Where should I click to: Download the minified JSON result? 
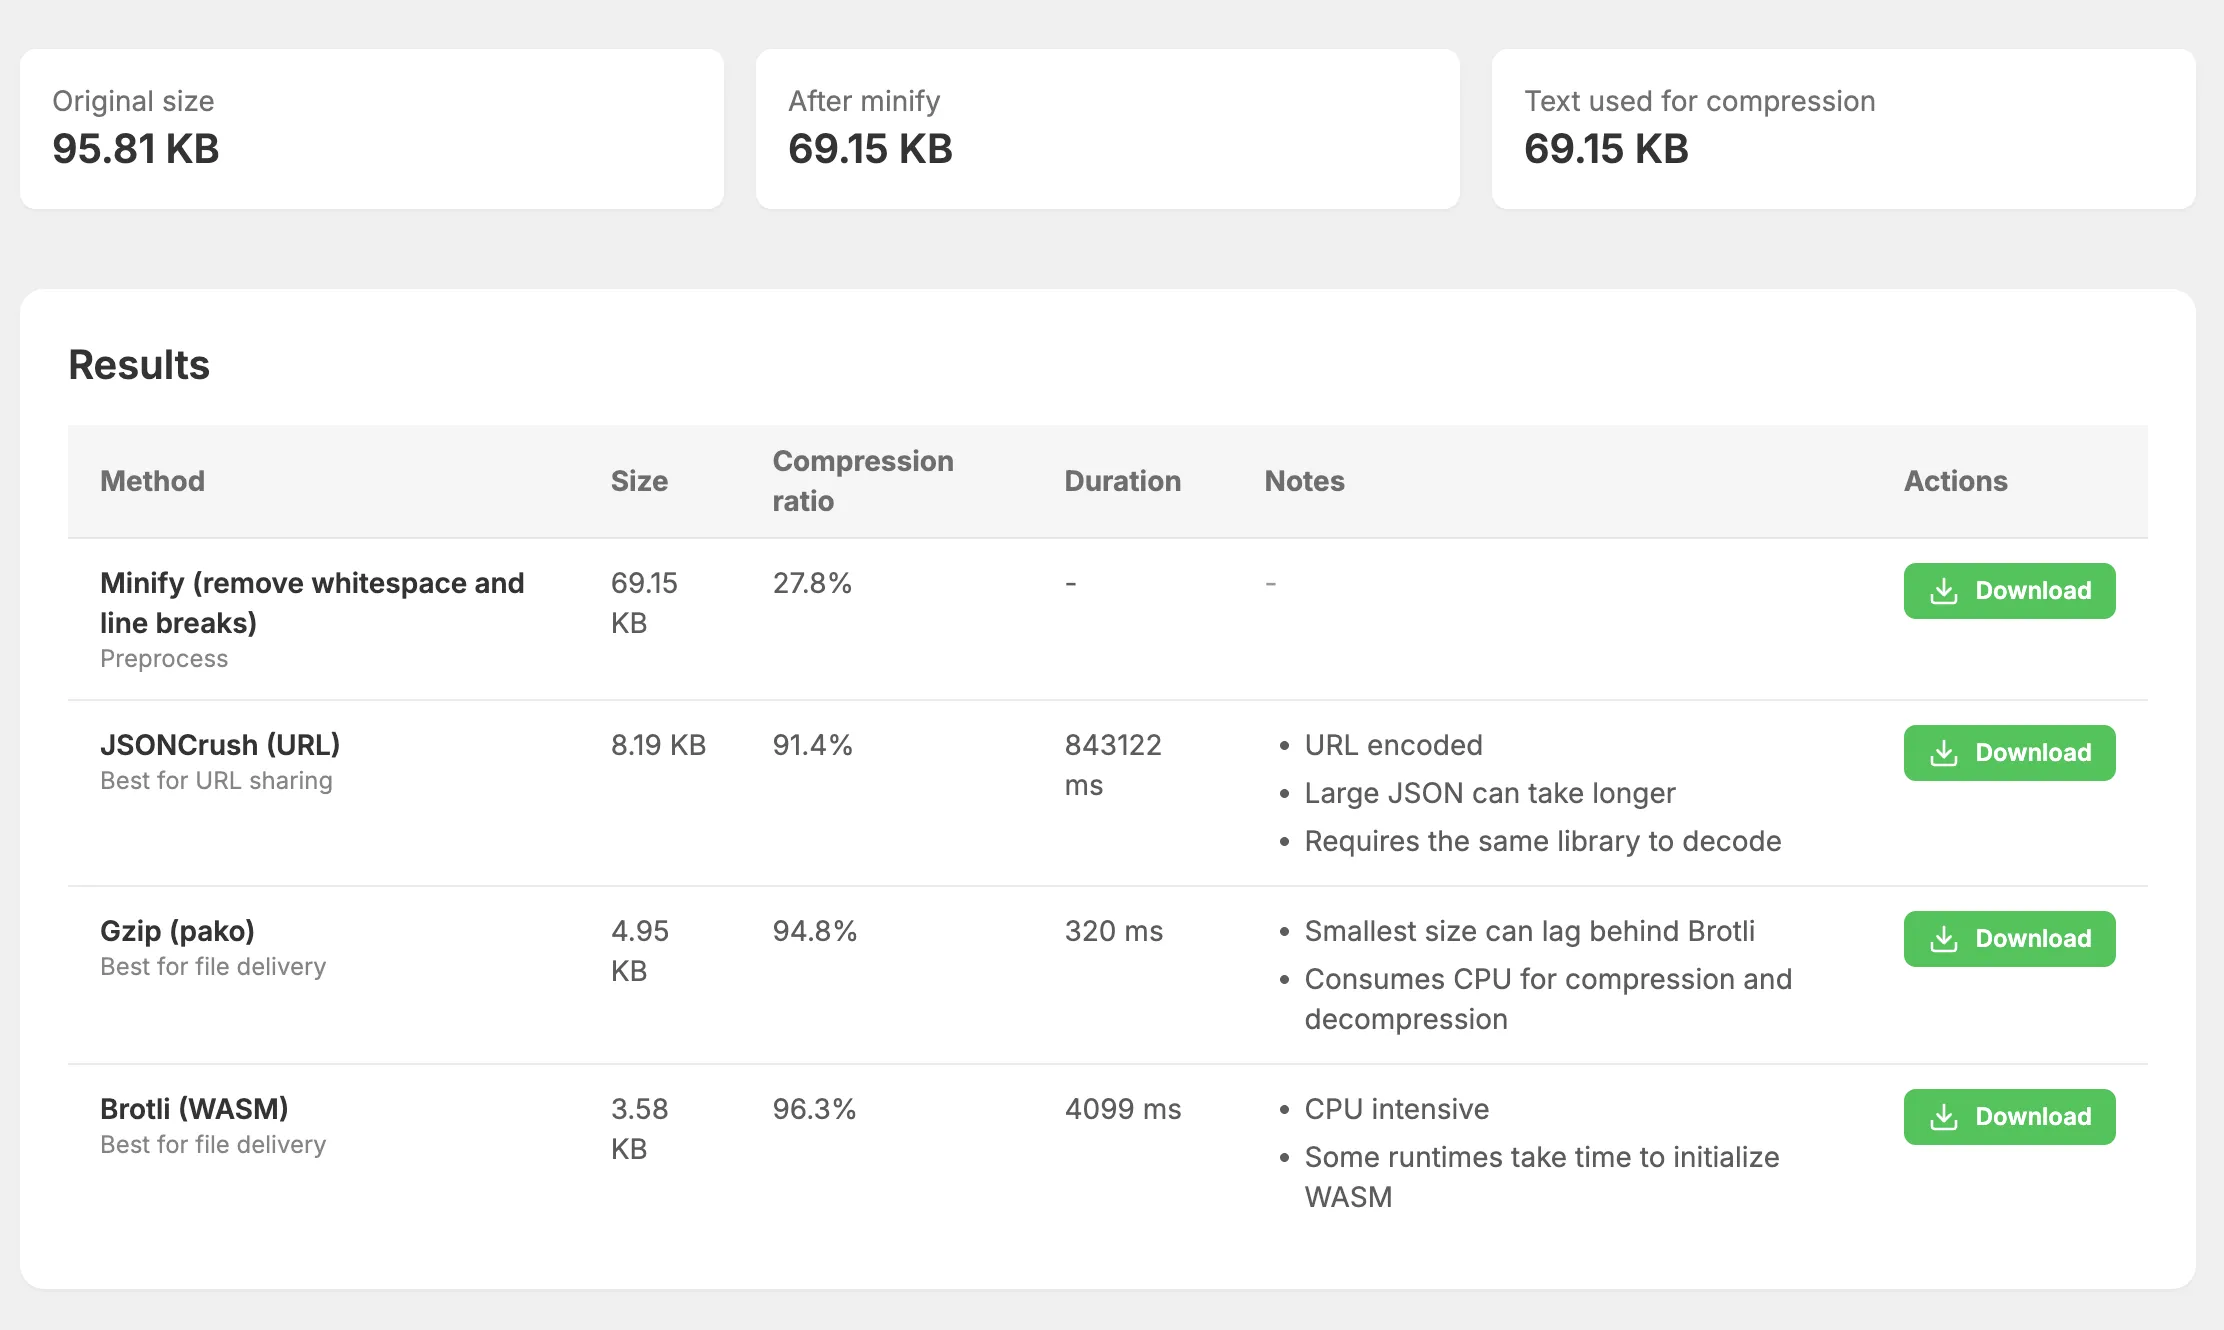(x=2009, y=591)
